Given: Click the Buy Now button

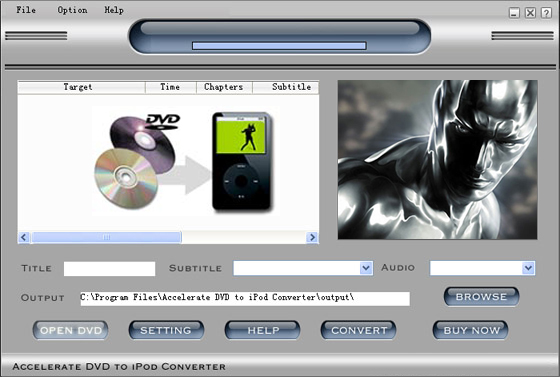Looking at the screenshot, I should point(471,330).
